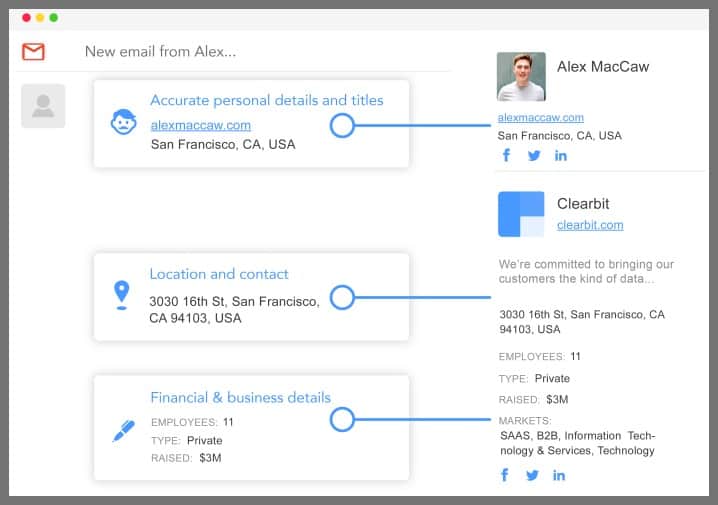This screenshot has width=718, height=505.
Task: Click the circle marker on personal details card
Action: pos(342,125)
